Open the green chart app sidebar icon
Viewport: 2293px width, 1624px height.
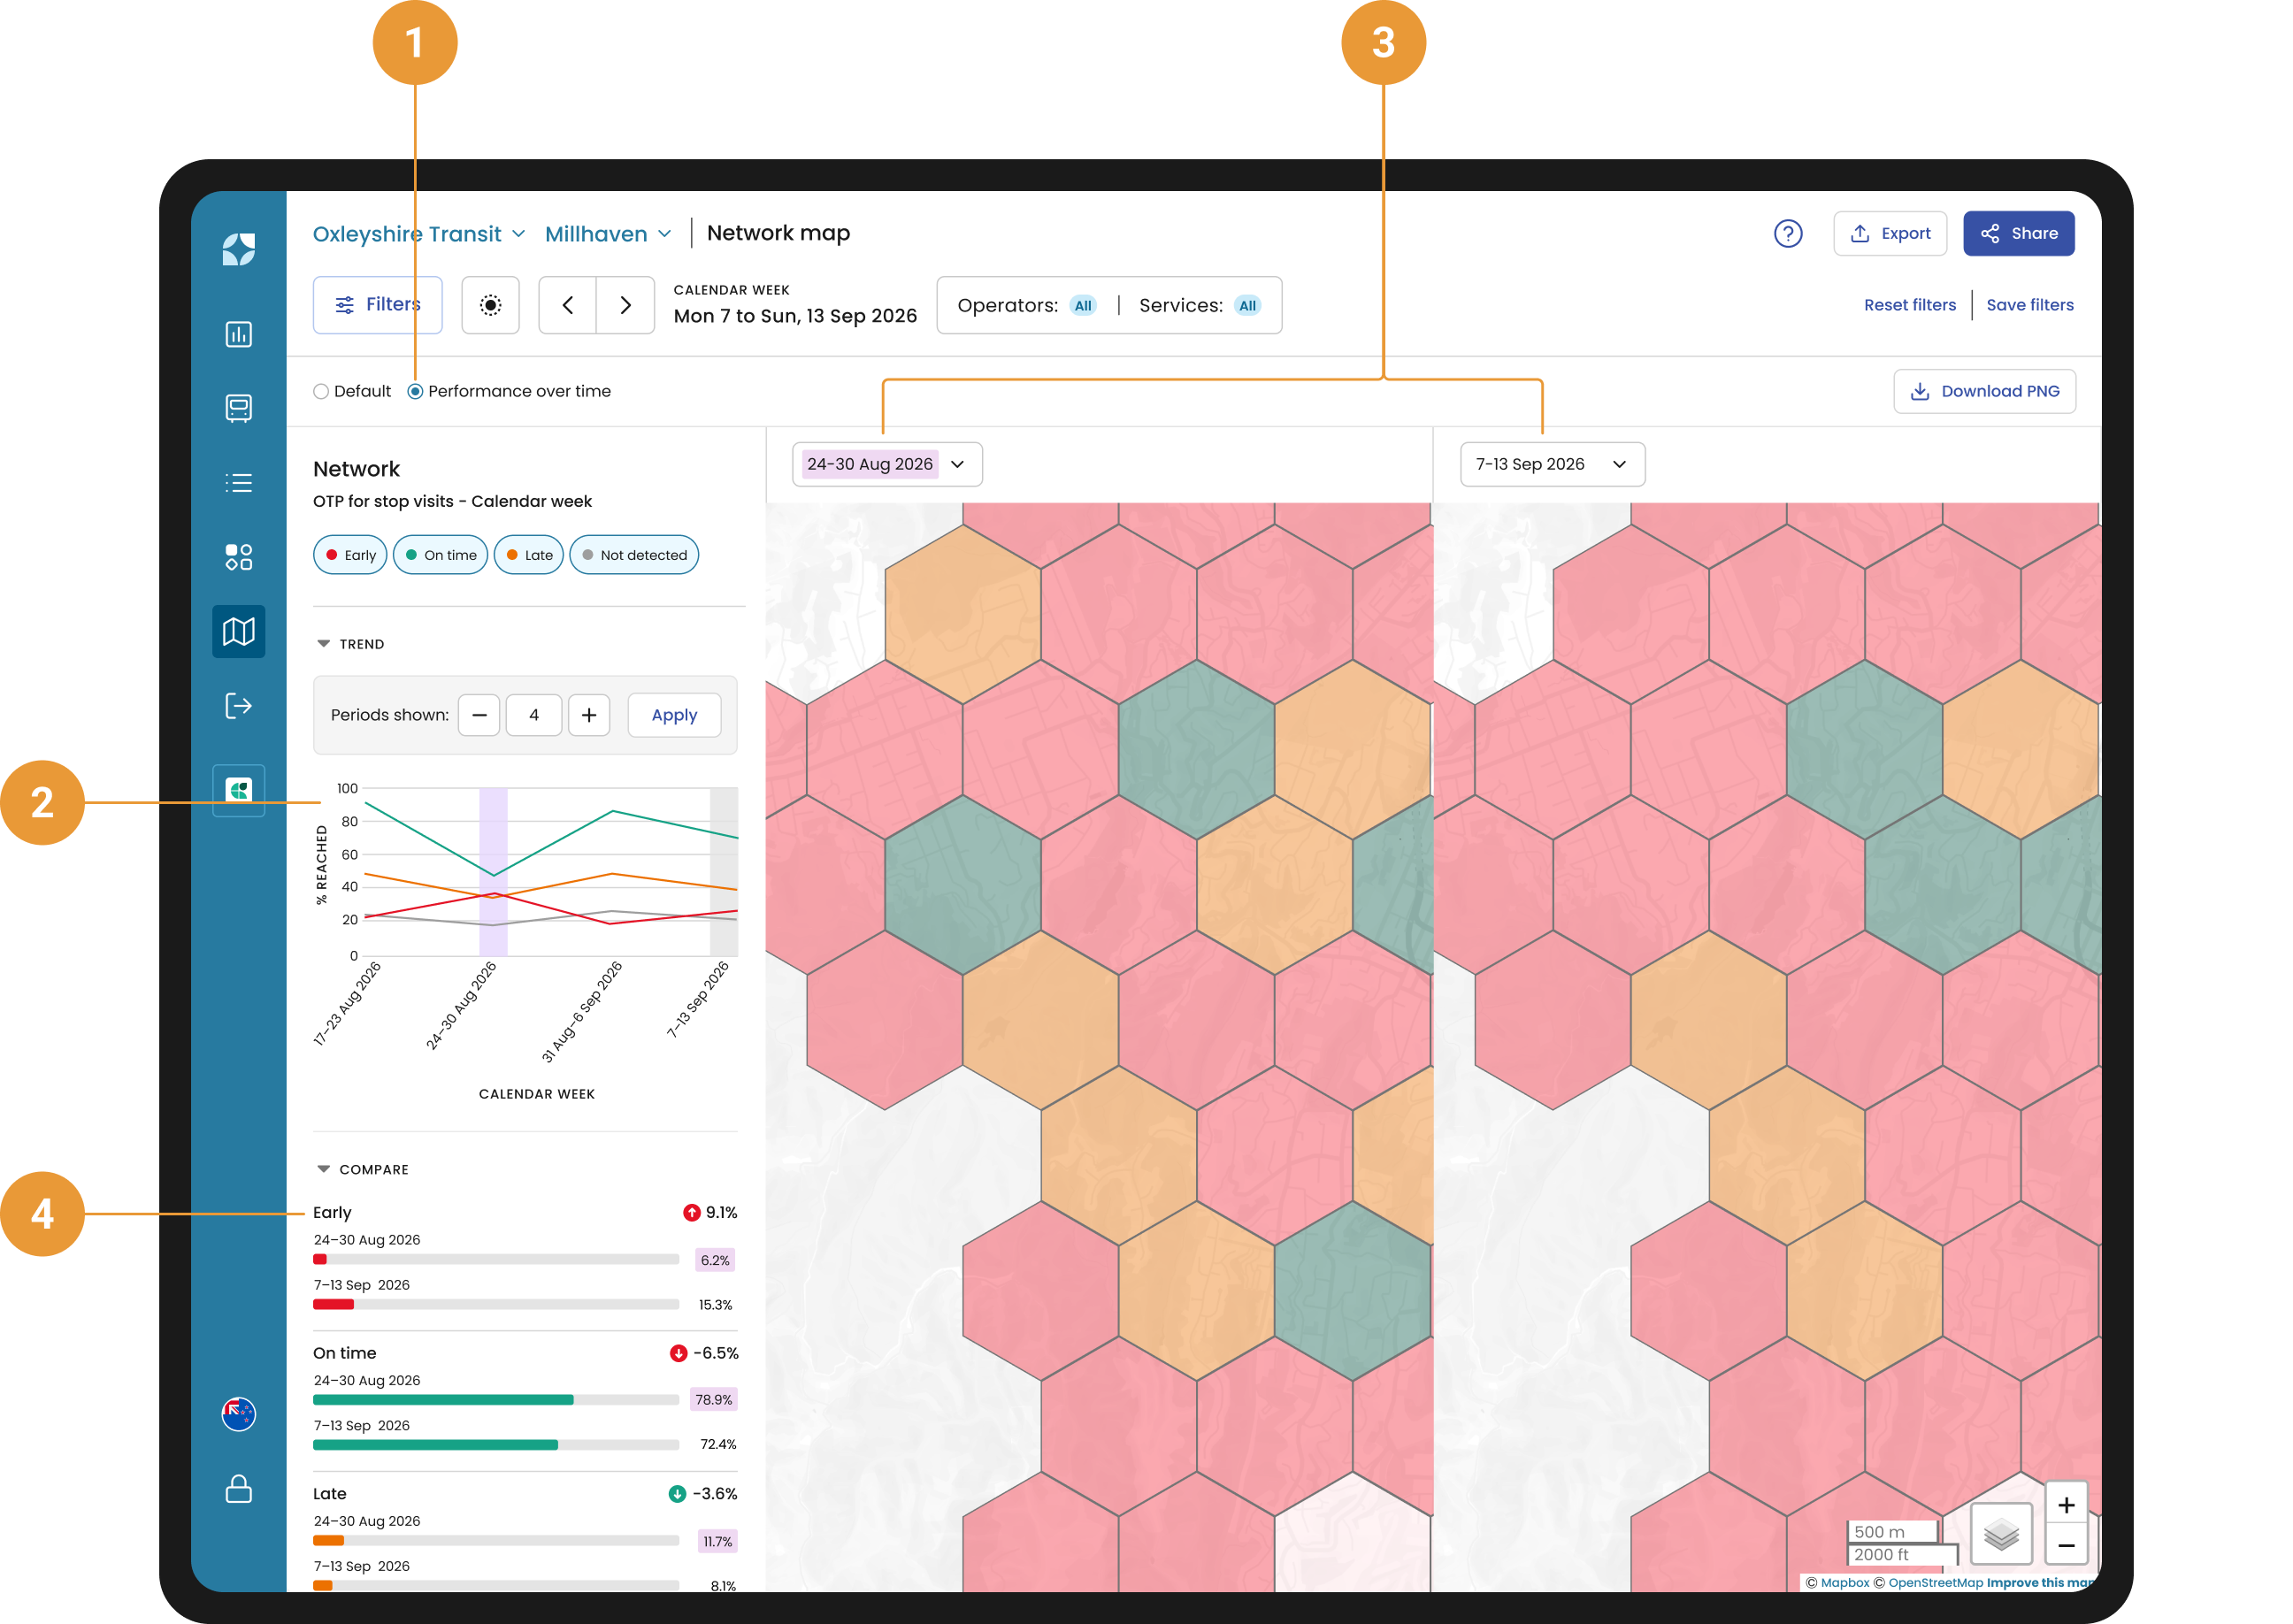[238, 790]
